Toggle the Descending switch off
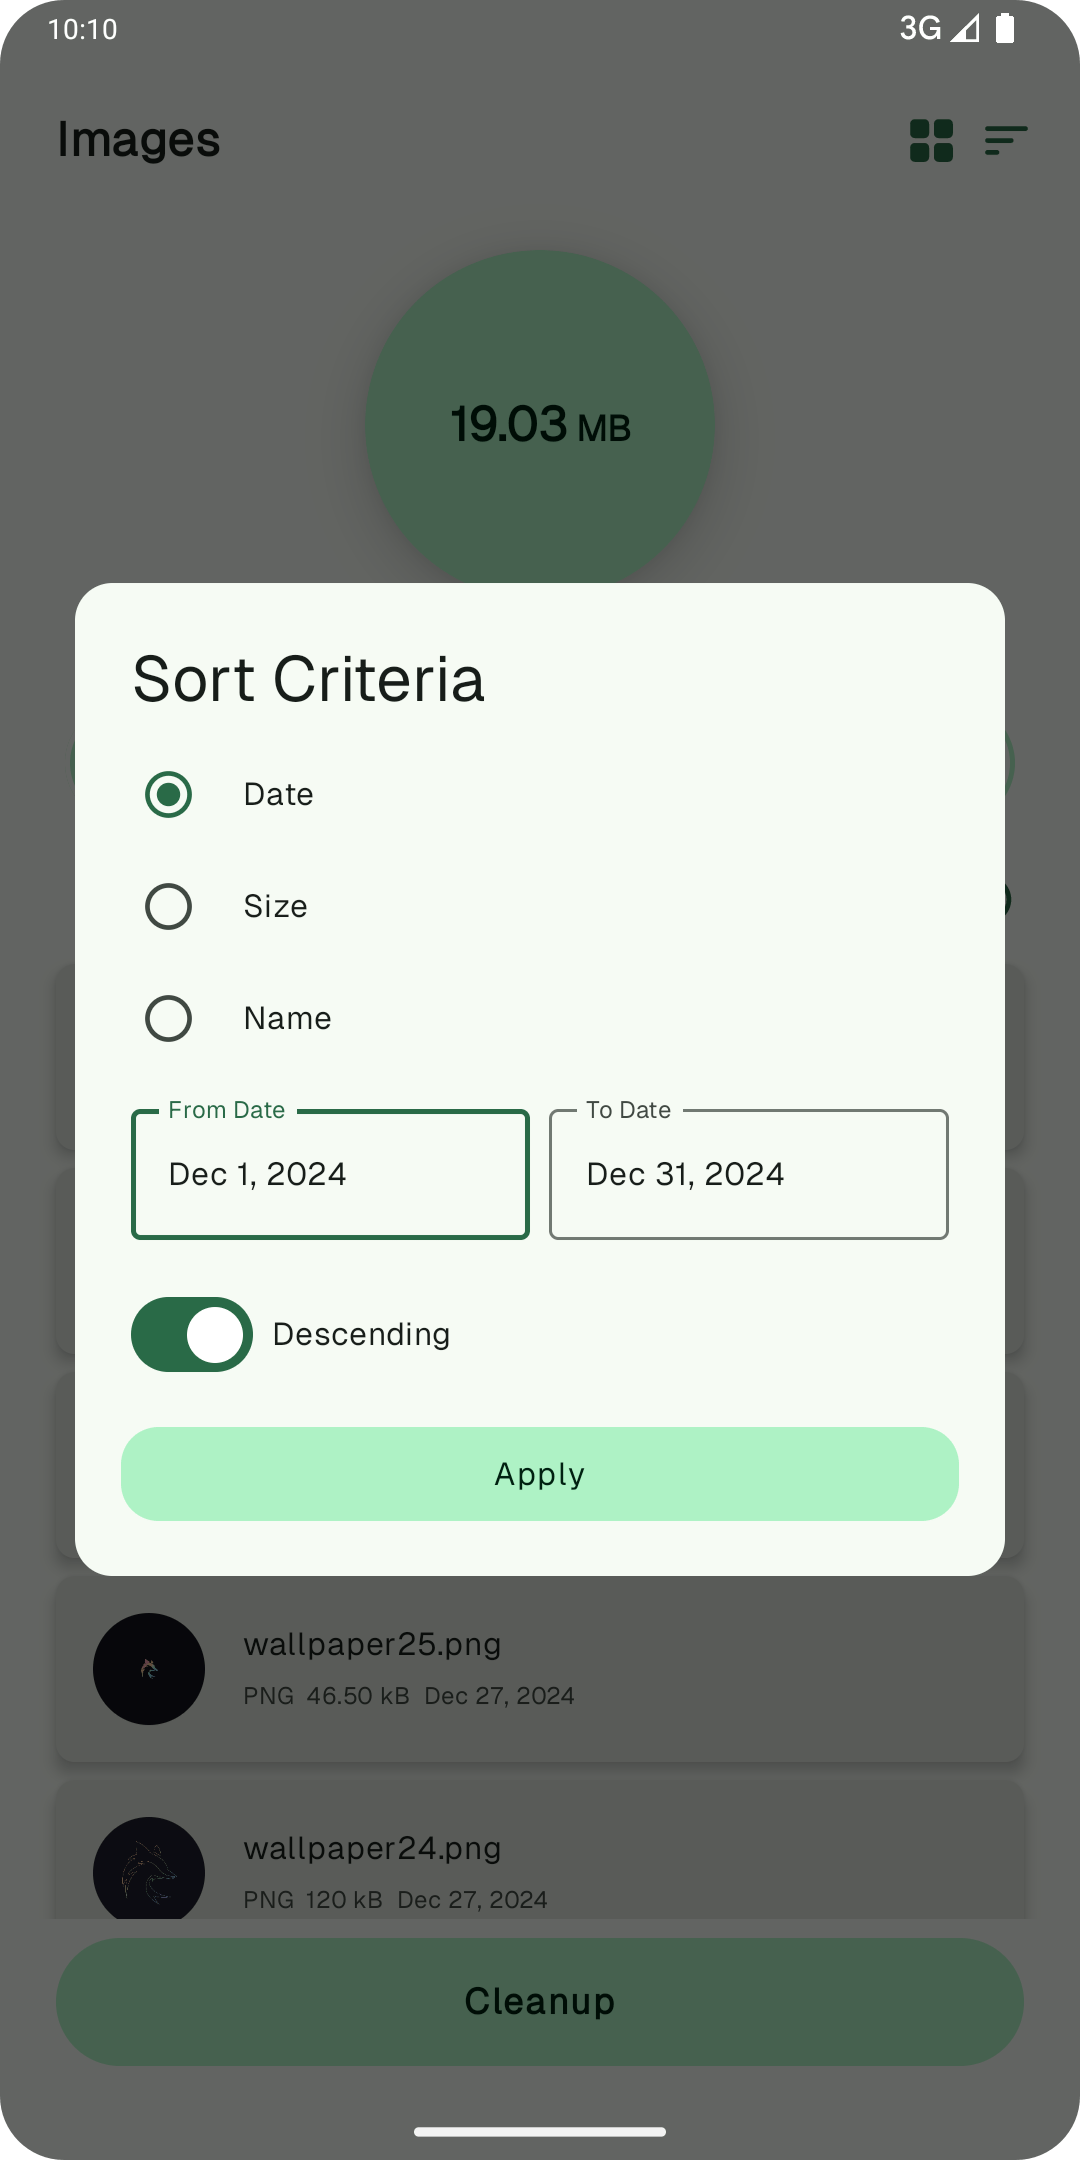Viewport: 1080px width, 2160px height. click(192, 1335)
